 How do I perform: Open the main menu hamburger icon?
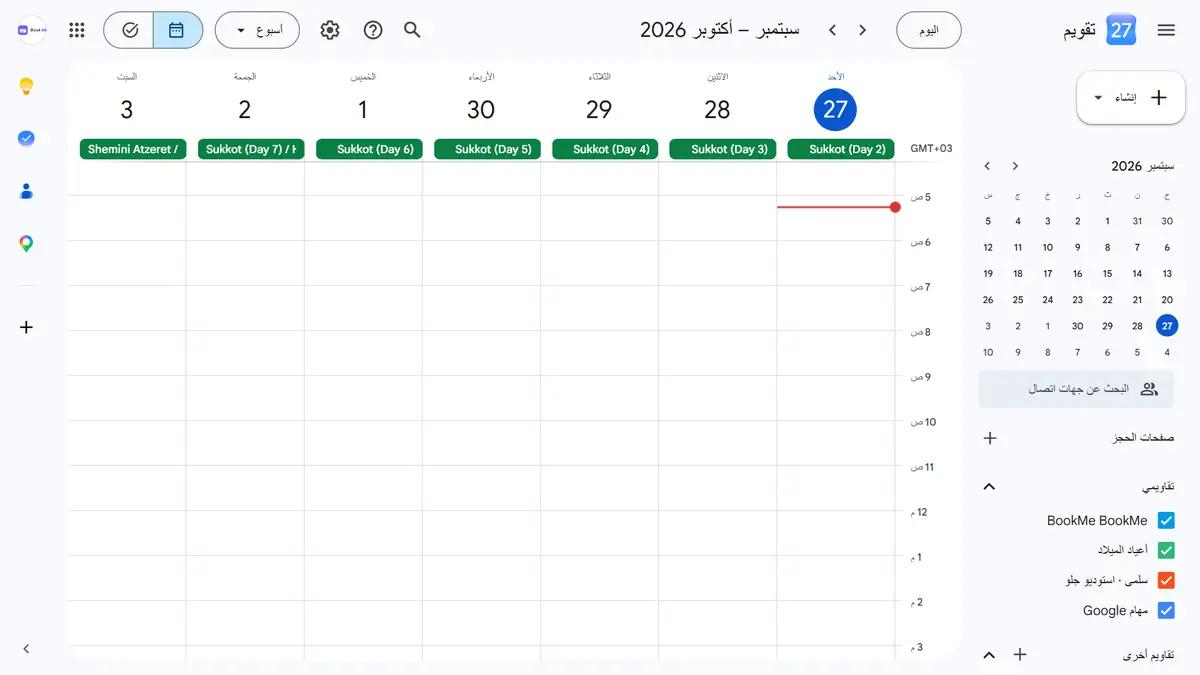click(x=1166, y=30)
